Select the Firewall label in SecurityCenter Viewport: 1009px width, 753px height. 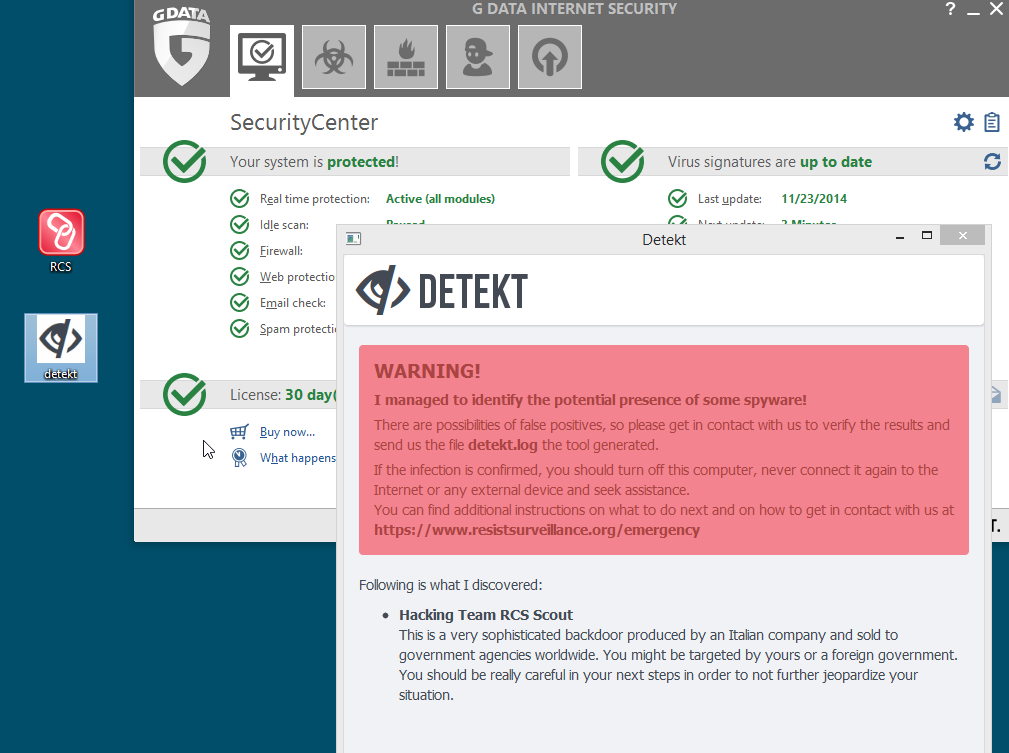pyautogui.click(x=281, y=251)
